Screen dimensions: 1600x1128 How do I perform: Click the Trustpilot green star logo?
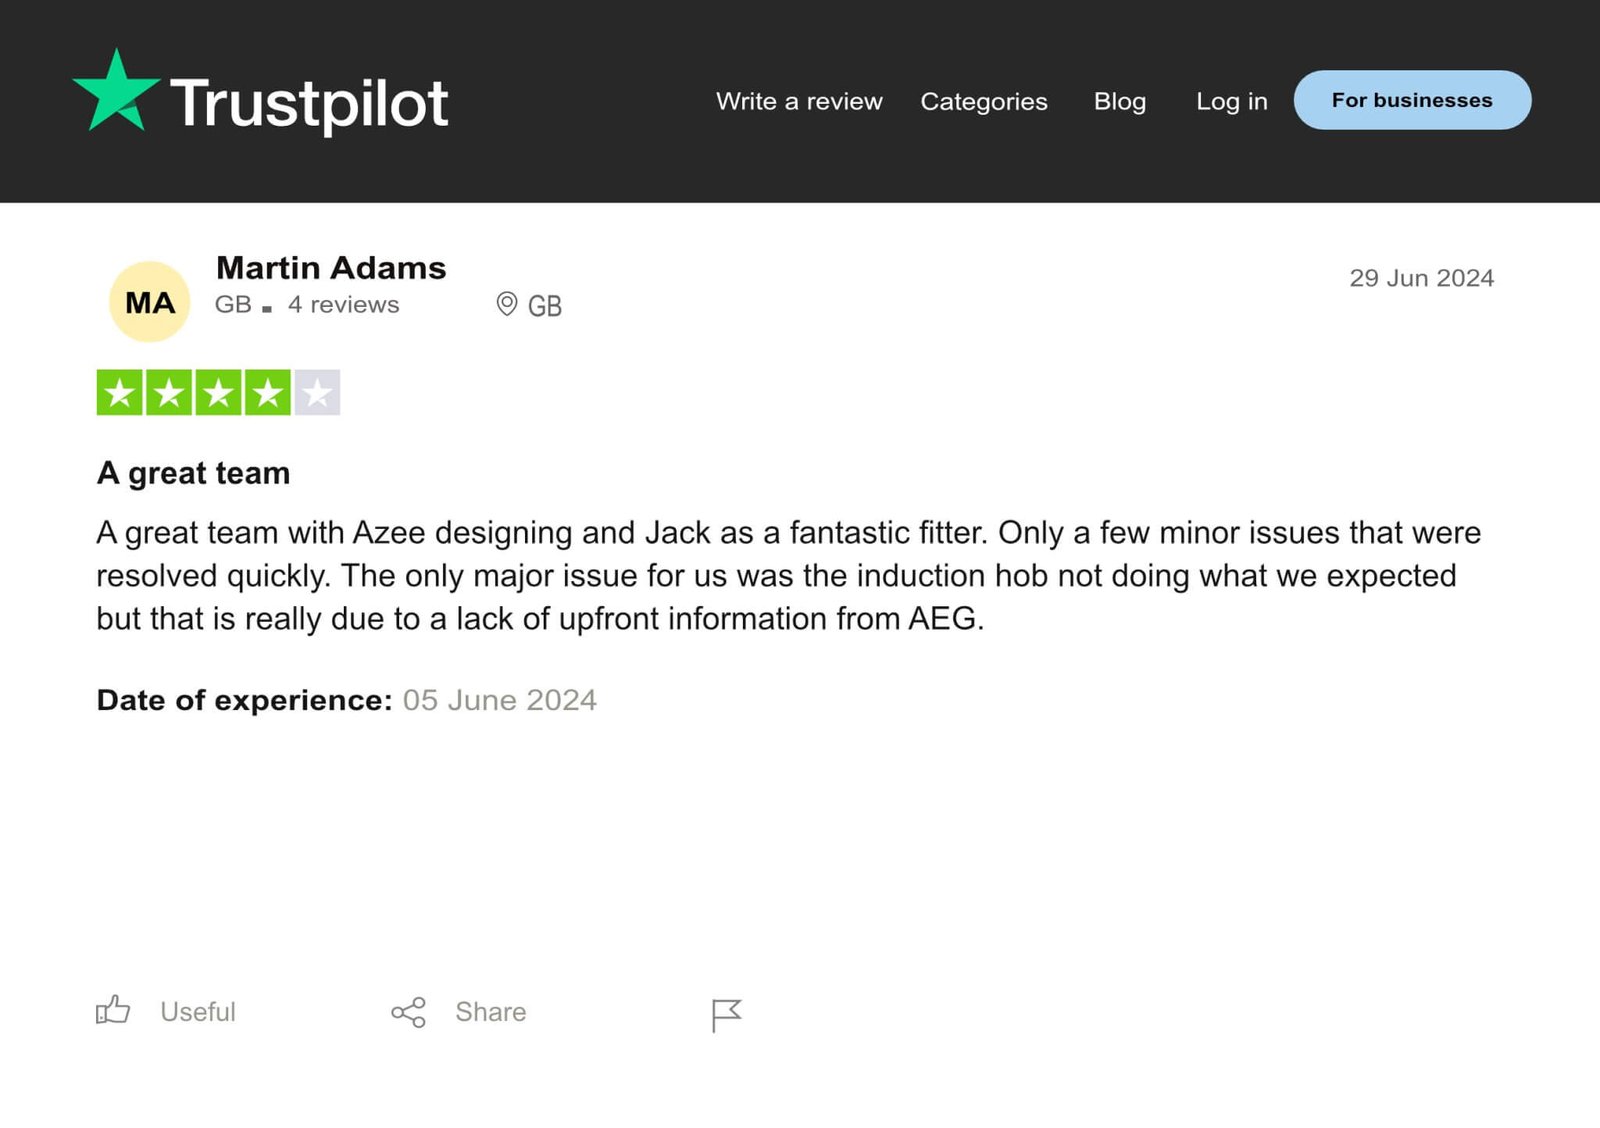point(116,92)
